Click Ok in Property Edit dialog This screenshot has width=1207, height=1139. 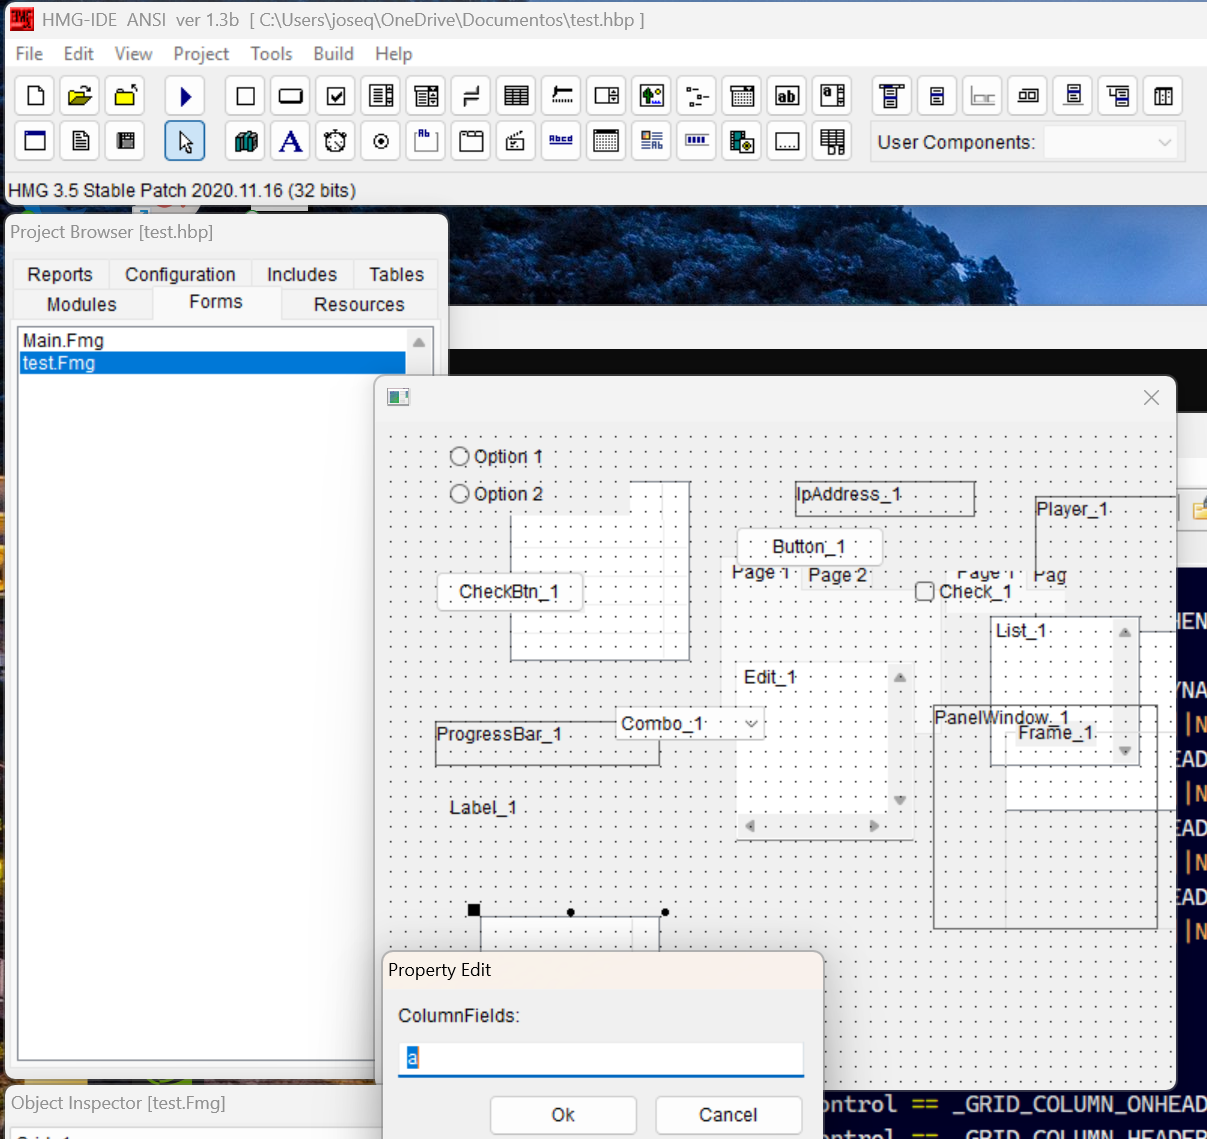point(563,1115)
